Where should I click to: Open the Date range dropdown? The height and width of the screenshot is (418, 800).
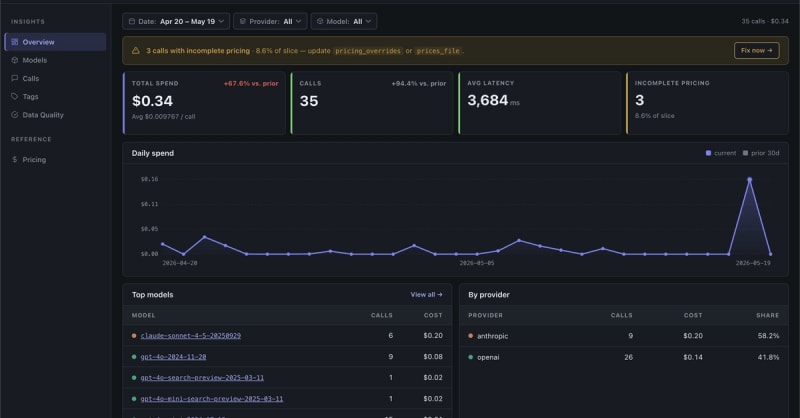[x=176, y=21]
